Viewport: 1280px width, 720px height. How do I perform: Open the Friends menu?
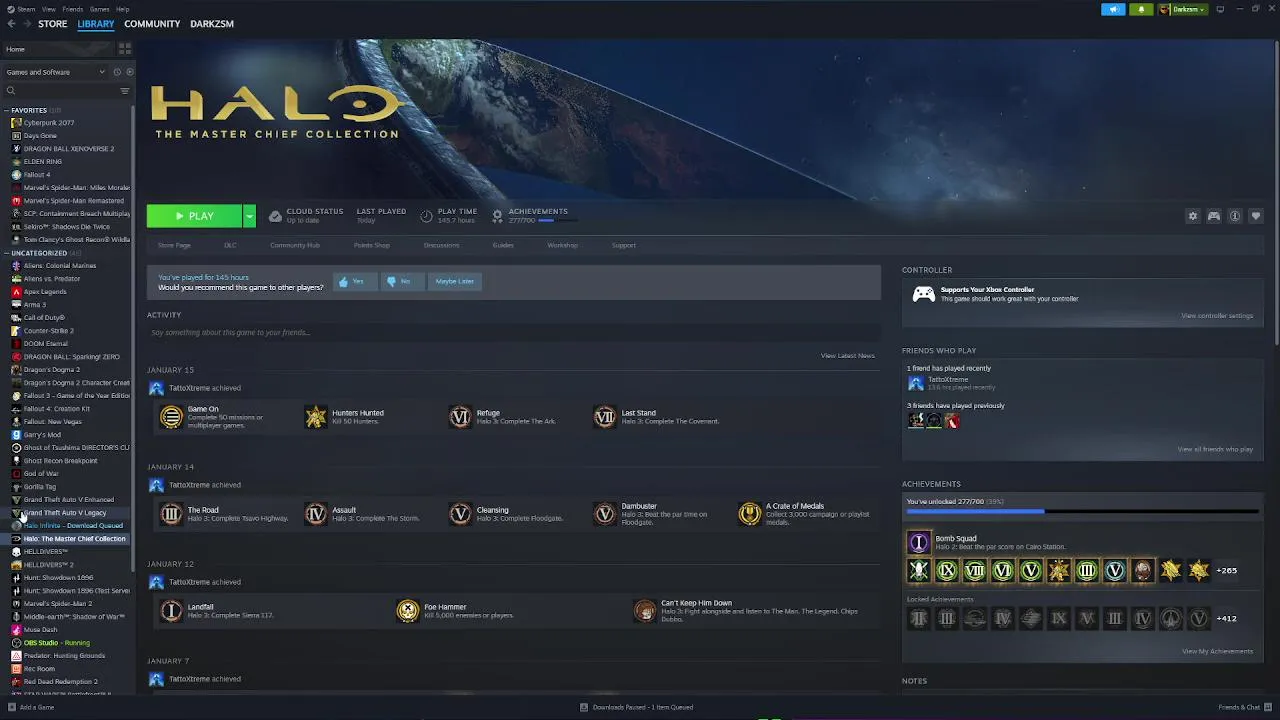point(73,9)
